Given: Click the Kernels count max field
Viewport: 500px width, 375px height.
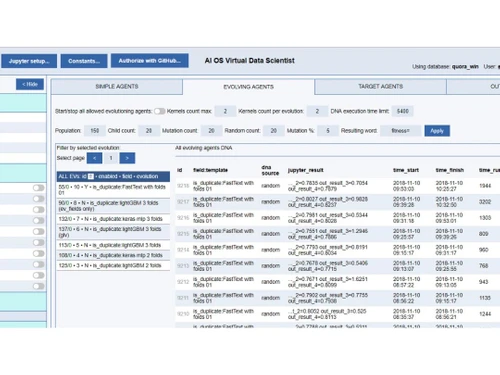Looking at the screenshot, I should click(x=225, y=111).
